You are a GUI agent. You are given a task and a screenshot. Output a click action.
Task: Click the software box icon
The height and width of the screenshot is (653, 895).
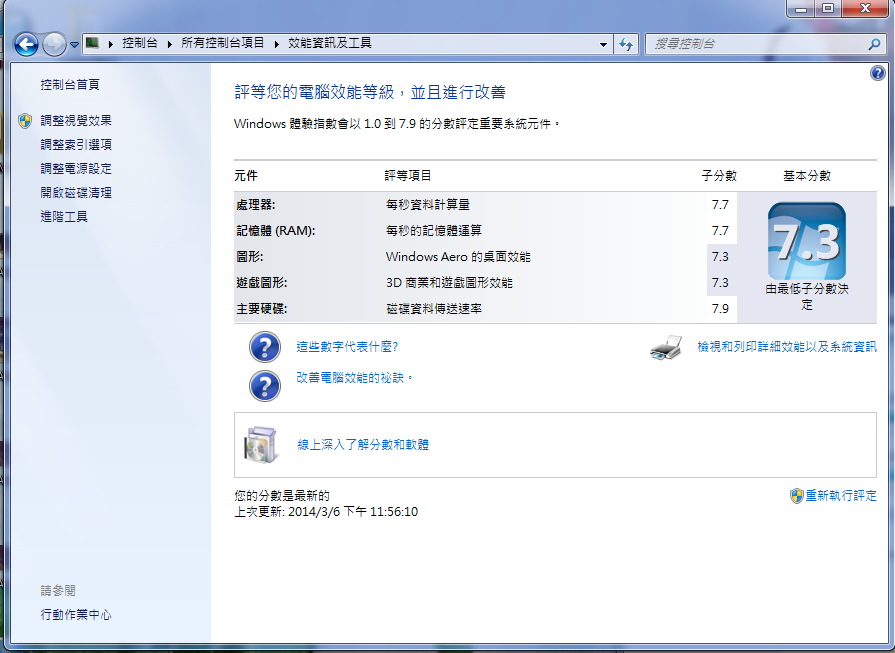(261, 445)
